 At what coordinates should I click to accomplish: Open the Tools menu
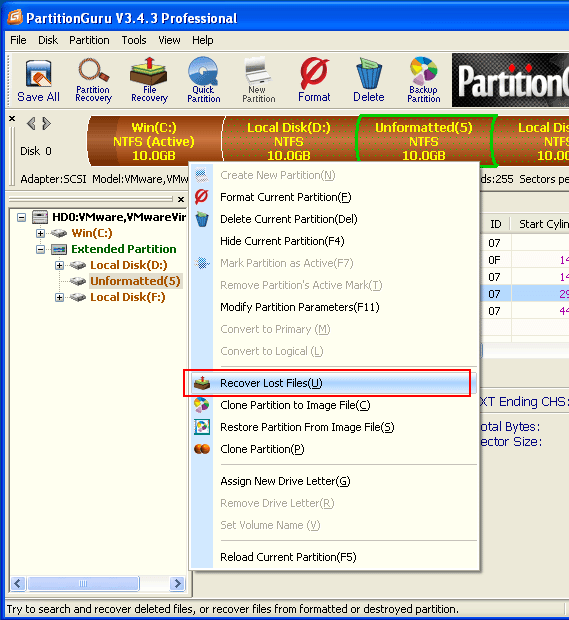[134, 40]
